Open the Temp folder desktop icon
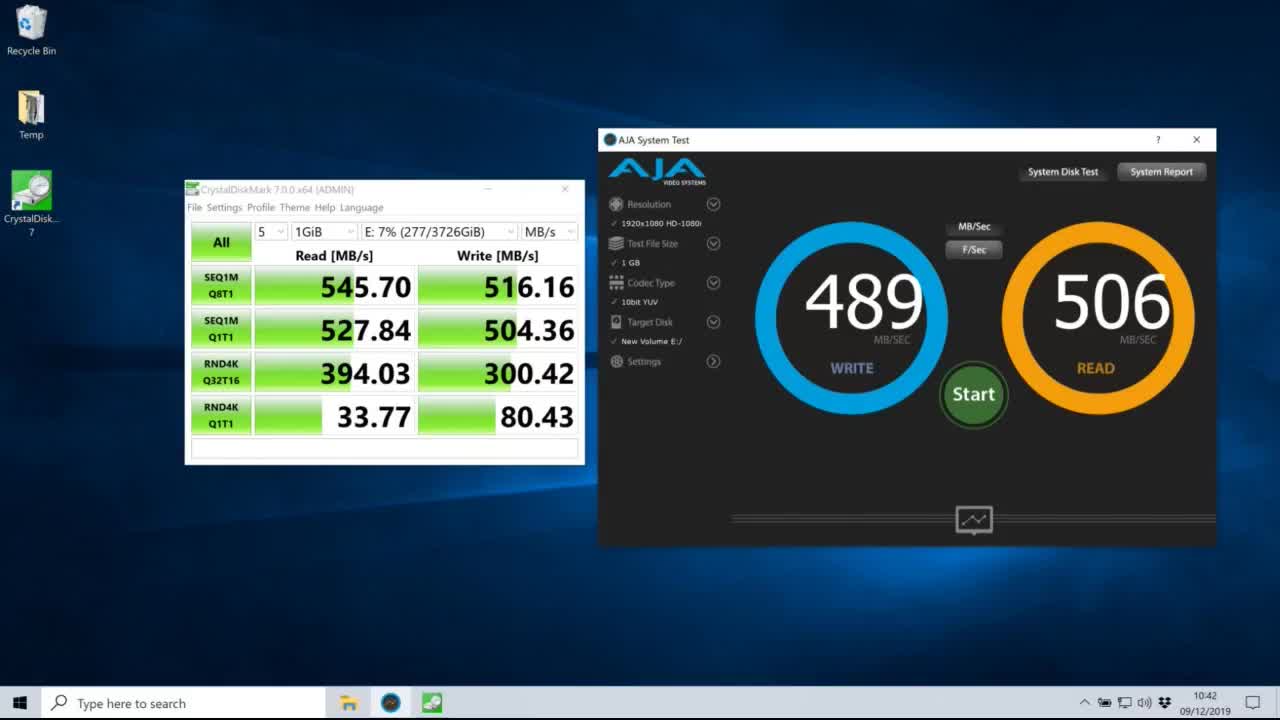This screenshot has height=720, width=1280. 31,115
